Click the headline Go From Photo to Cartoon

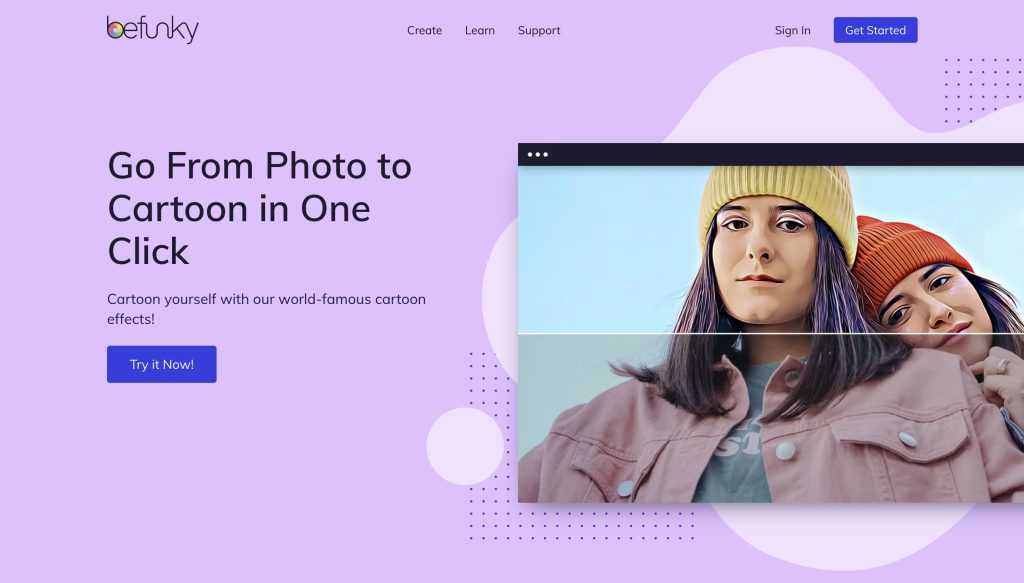[260, 208]
